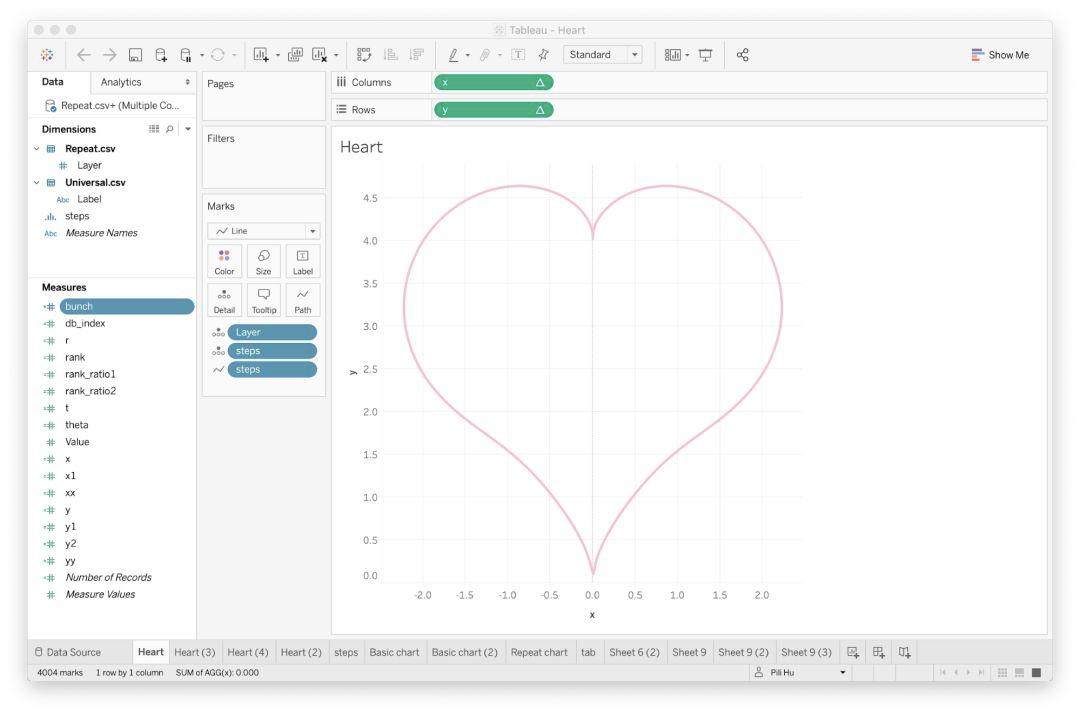The width and height of the screenshot is (1080, 715).
Task: Open the Color card in Marks
Action: tap(224, 262)
